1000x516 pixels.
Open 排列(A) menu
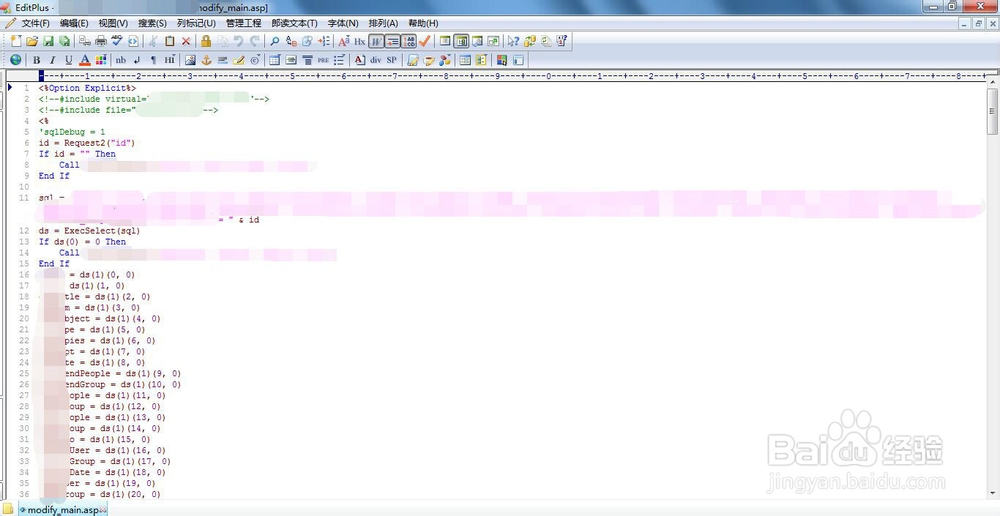(383, 23)
